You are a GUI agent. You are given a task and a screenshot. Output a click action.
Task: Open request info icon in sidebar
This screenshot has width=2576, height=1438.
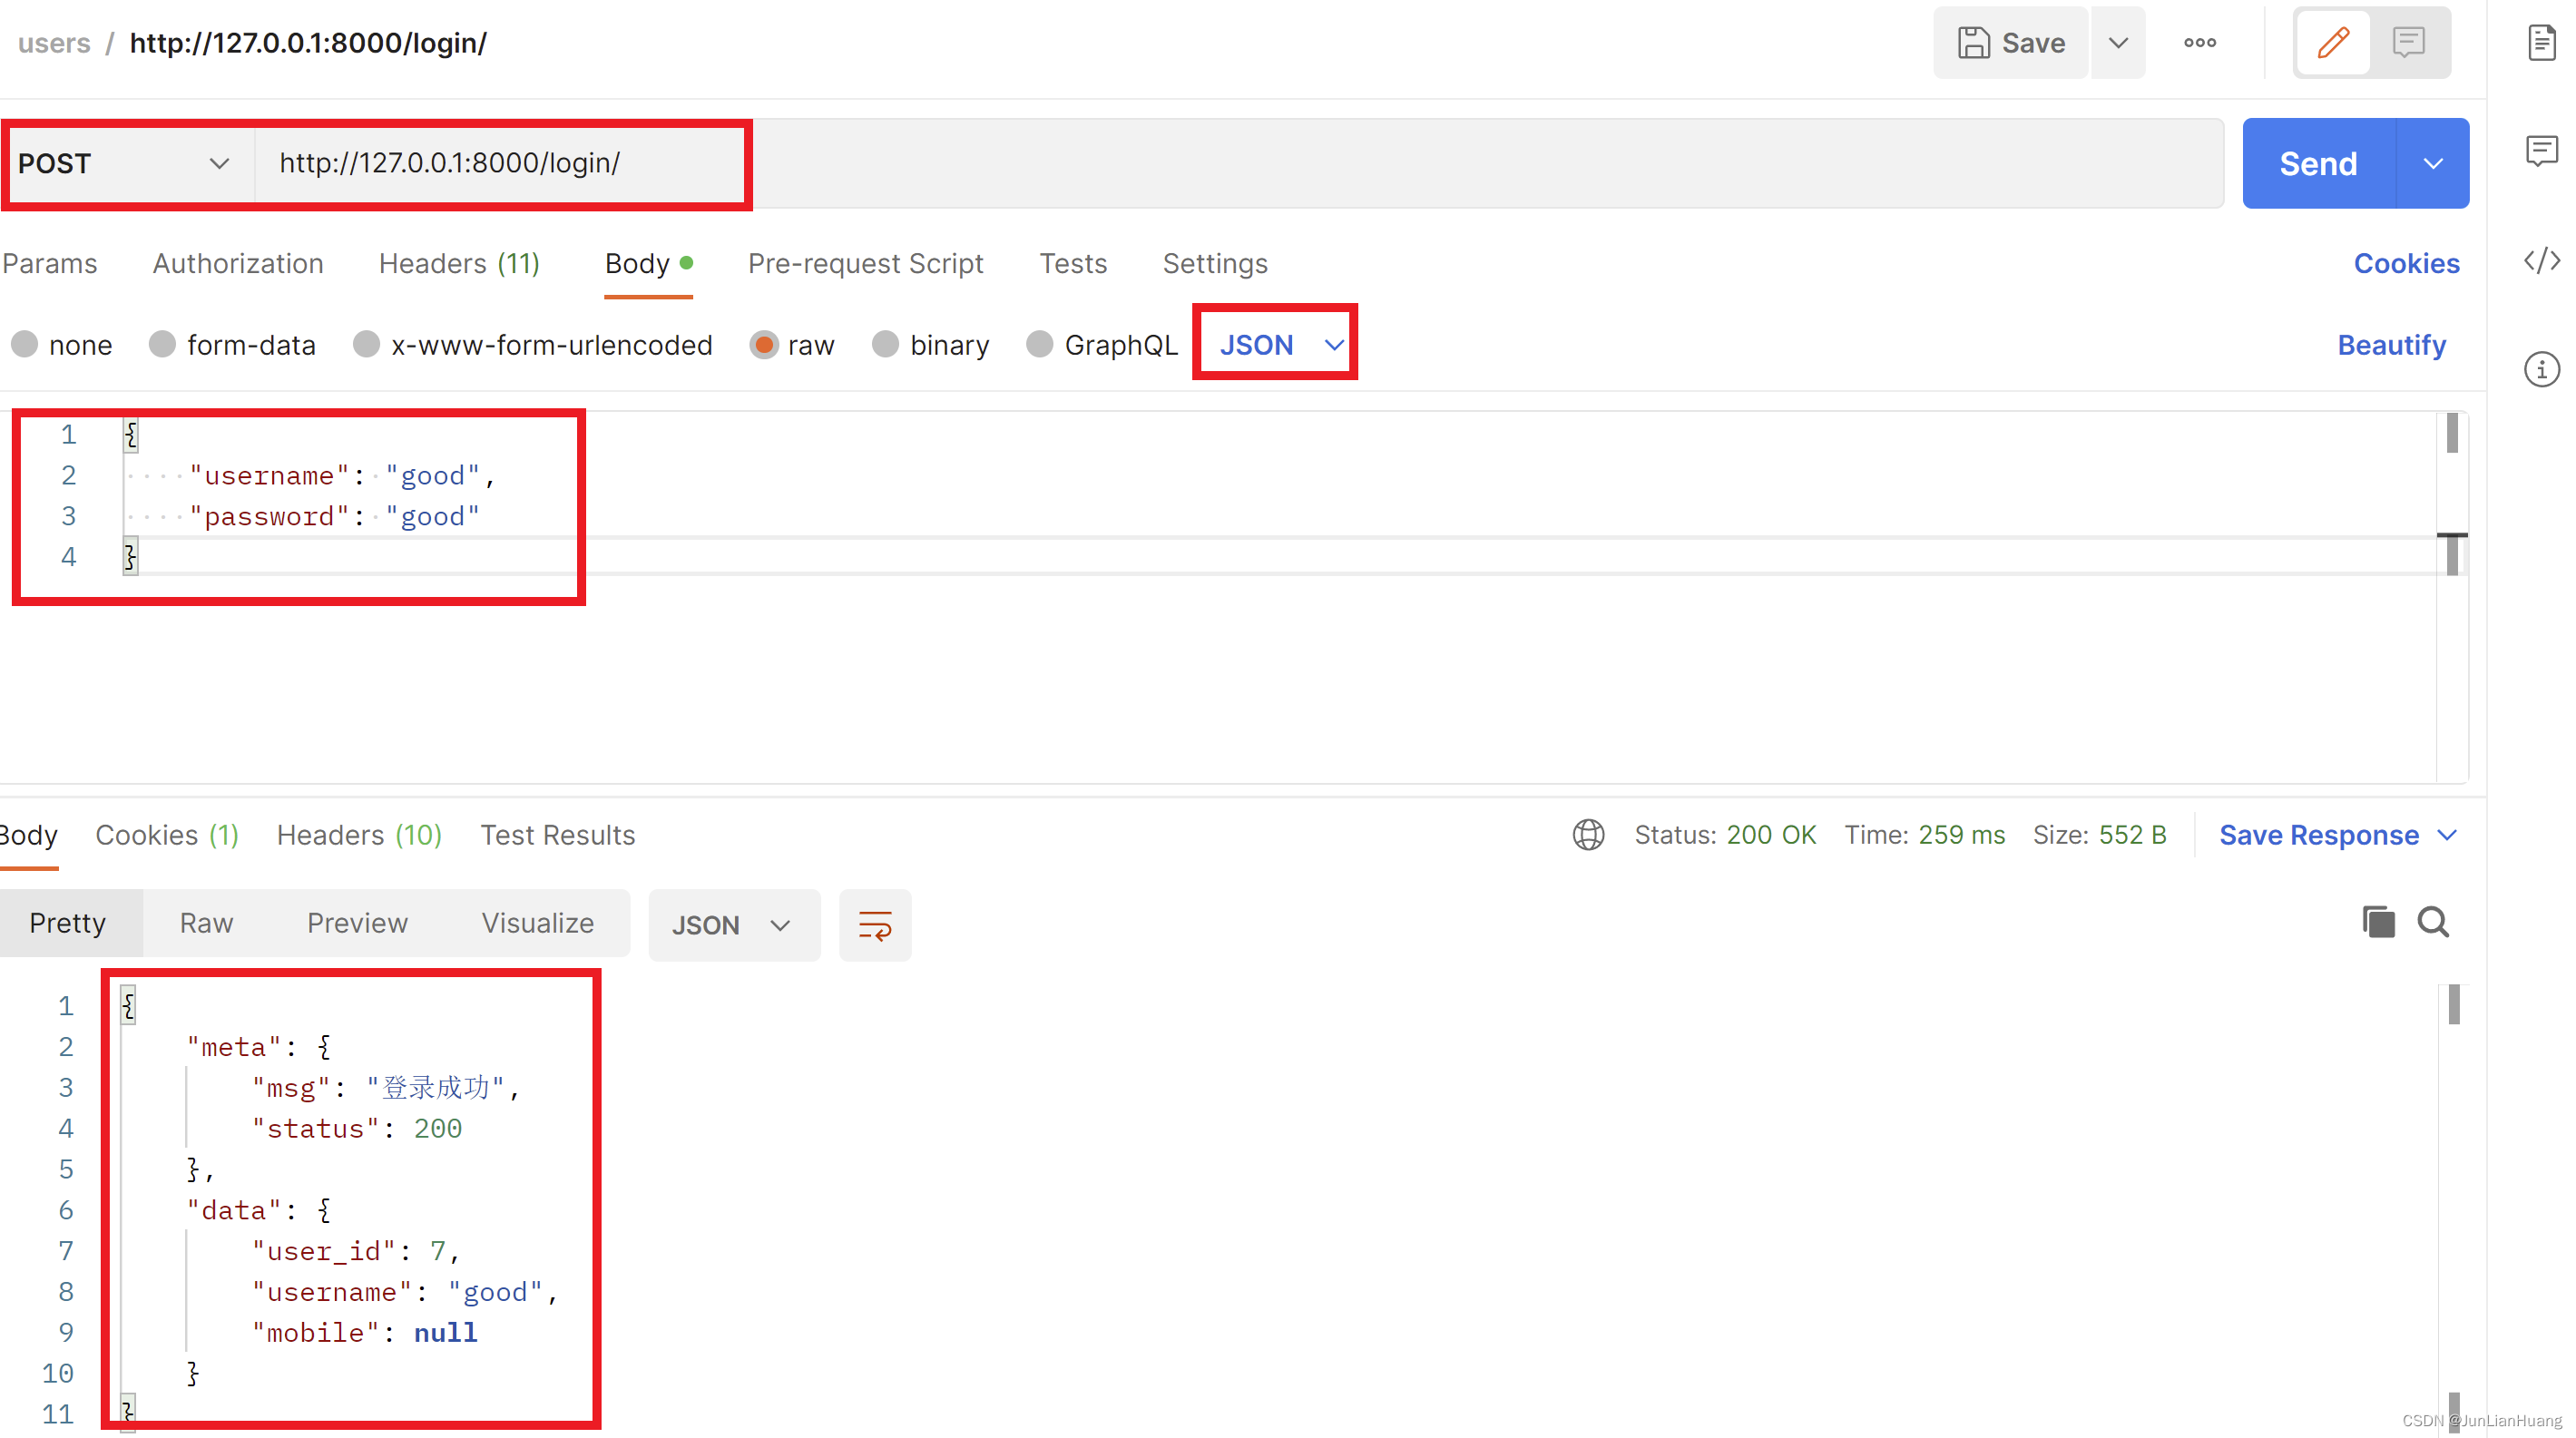click(2541, 369)
